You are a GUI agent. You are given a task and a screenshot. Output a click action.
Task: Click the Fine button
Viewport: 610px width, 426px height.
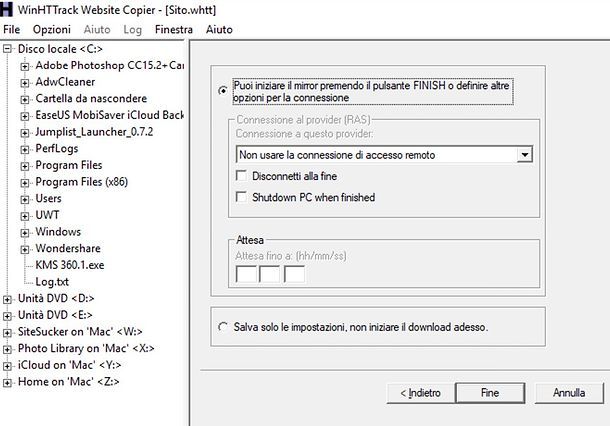(490, 393)
